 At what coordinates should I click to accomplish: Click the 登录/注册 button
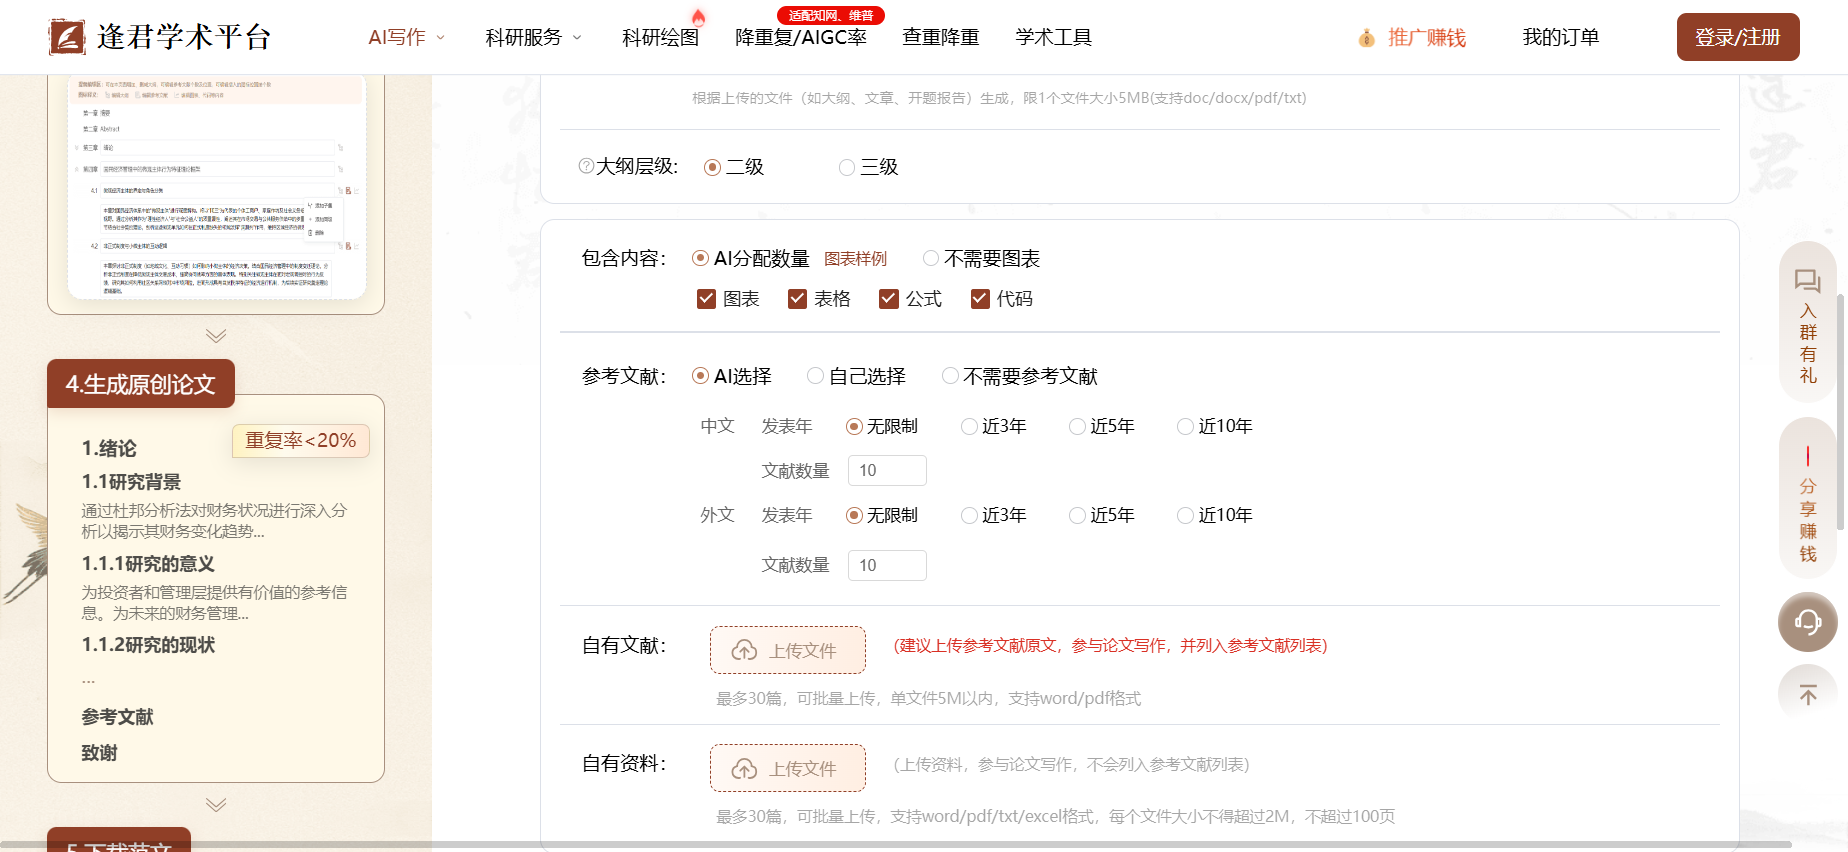1738,37
